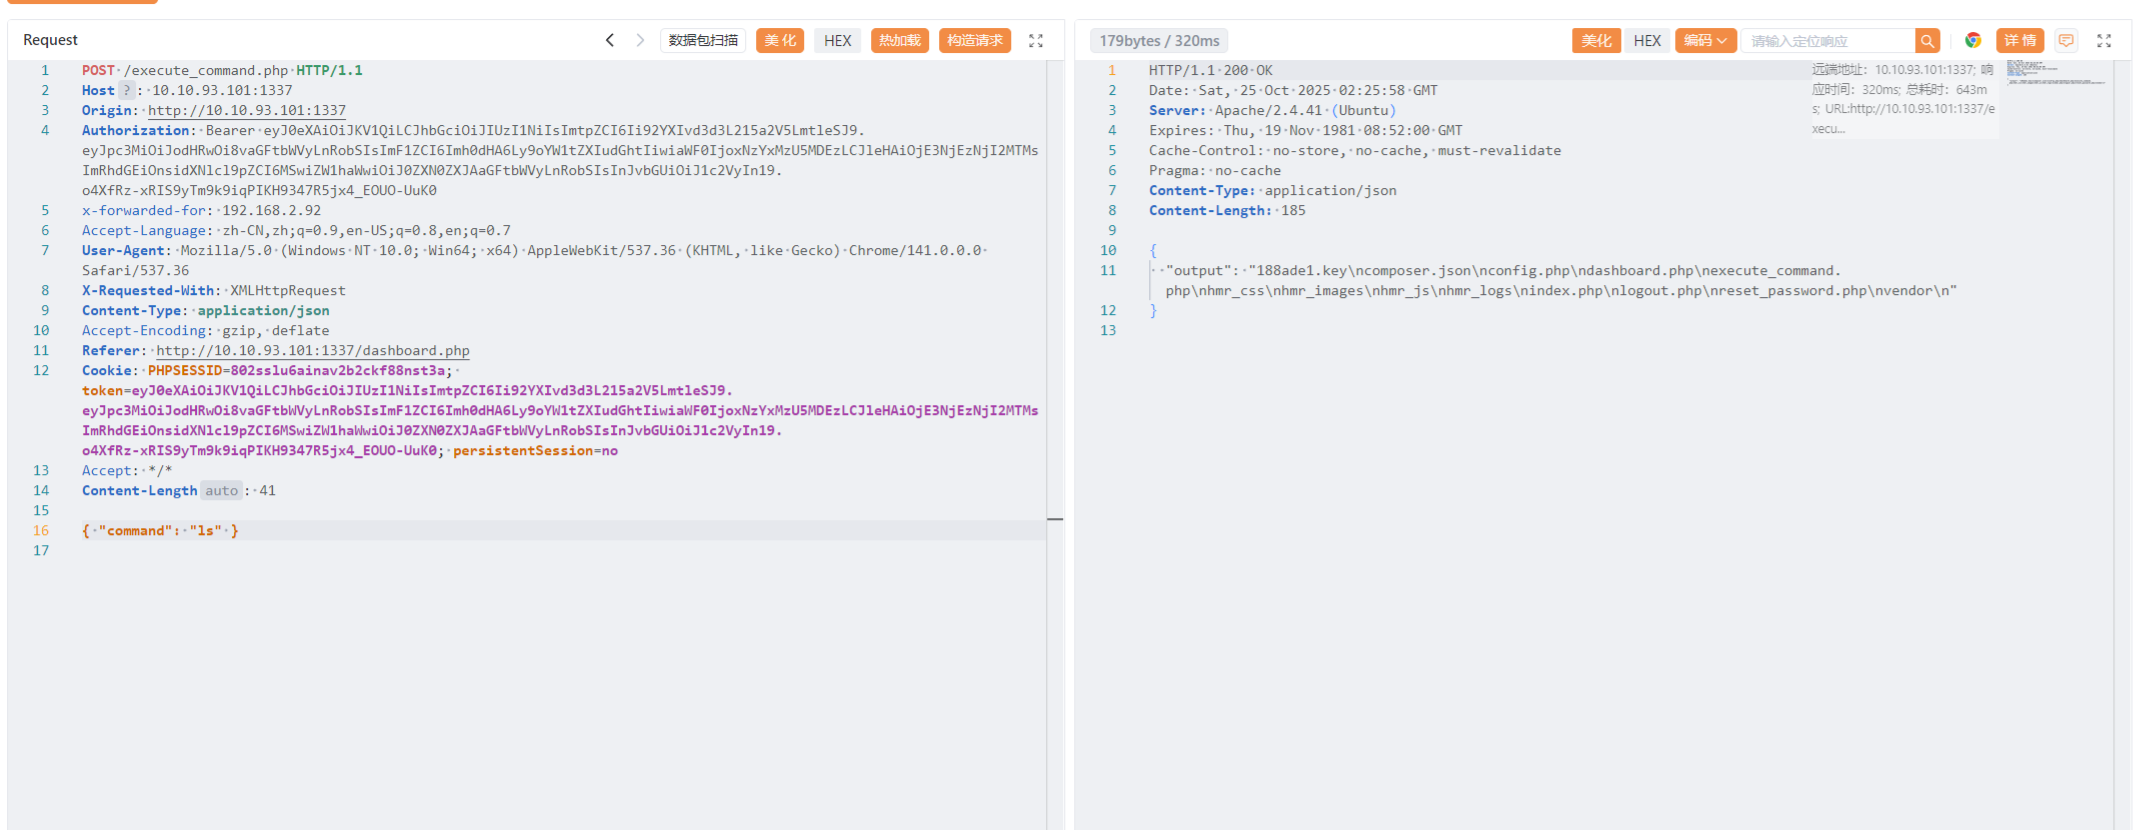The width and height of the screenshot is (2146, 830).
Task: Click the Host question mark hint
Action: 127,90
